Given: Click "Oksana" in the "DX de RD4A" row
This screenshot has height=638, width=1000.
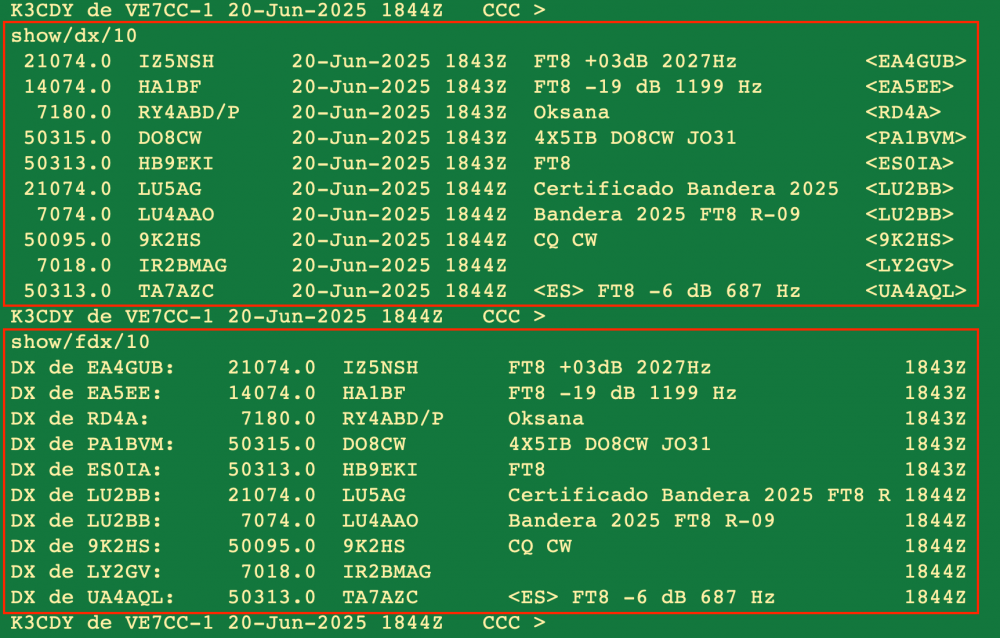Looking at the screenshot, I should [x=546, y=419].
